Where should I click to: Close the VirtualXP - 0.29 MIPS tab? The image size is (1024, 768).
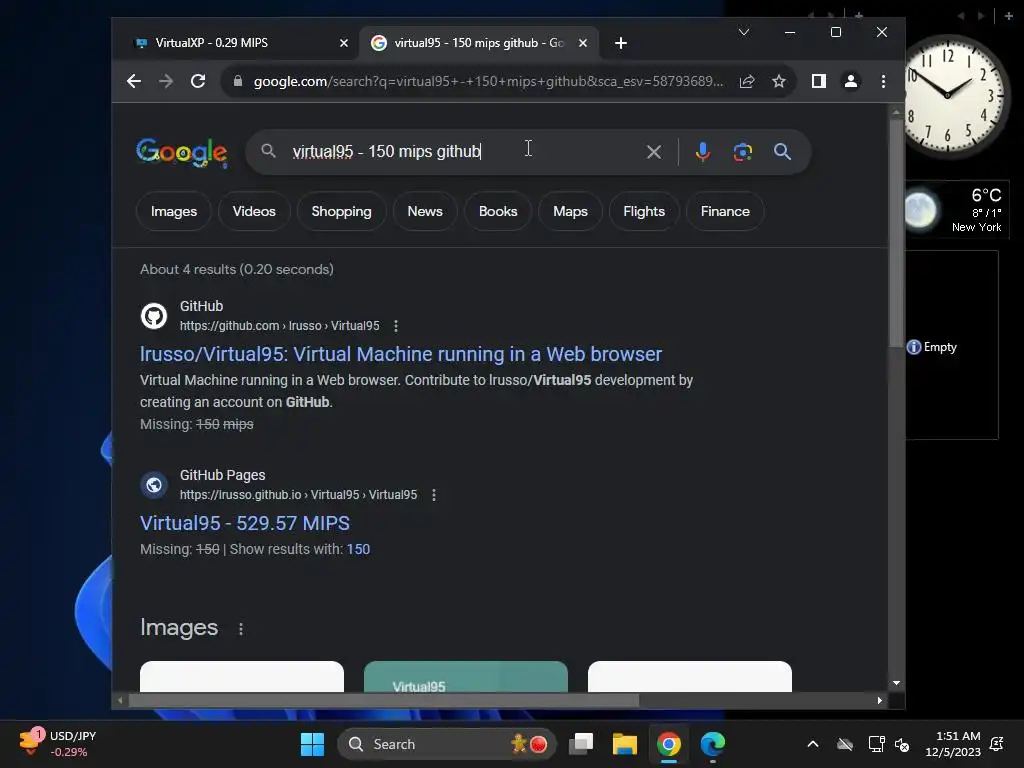pyautogui.click(x=344, y=43)
